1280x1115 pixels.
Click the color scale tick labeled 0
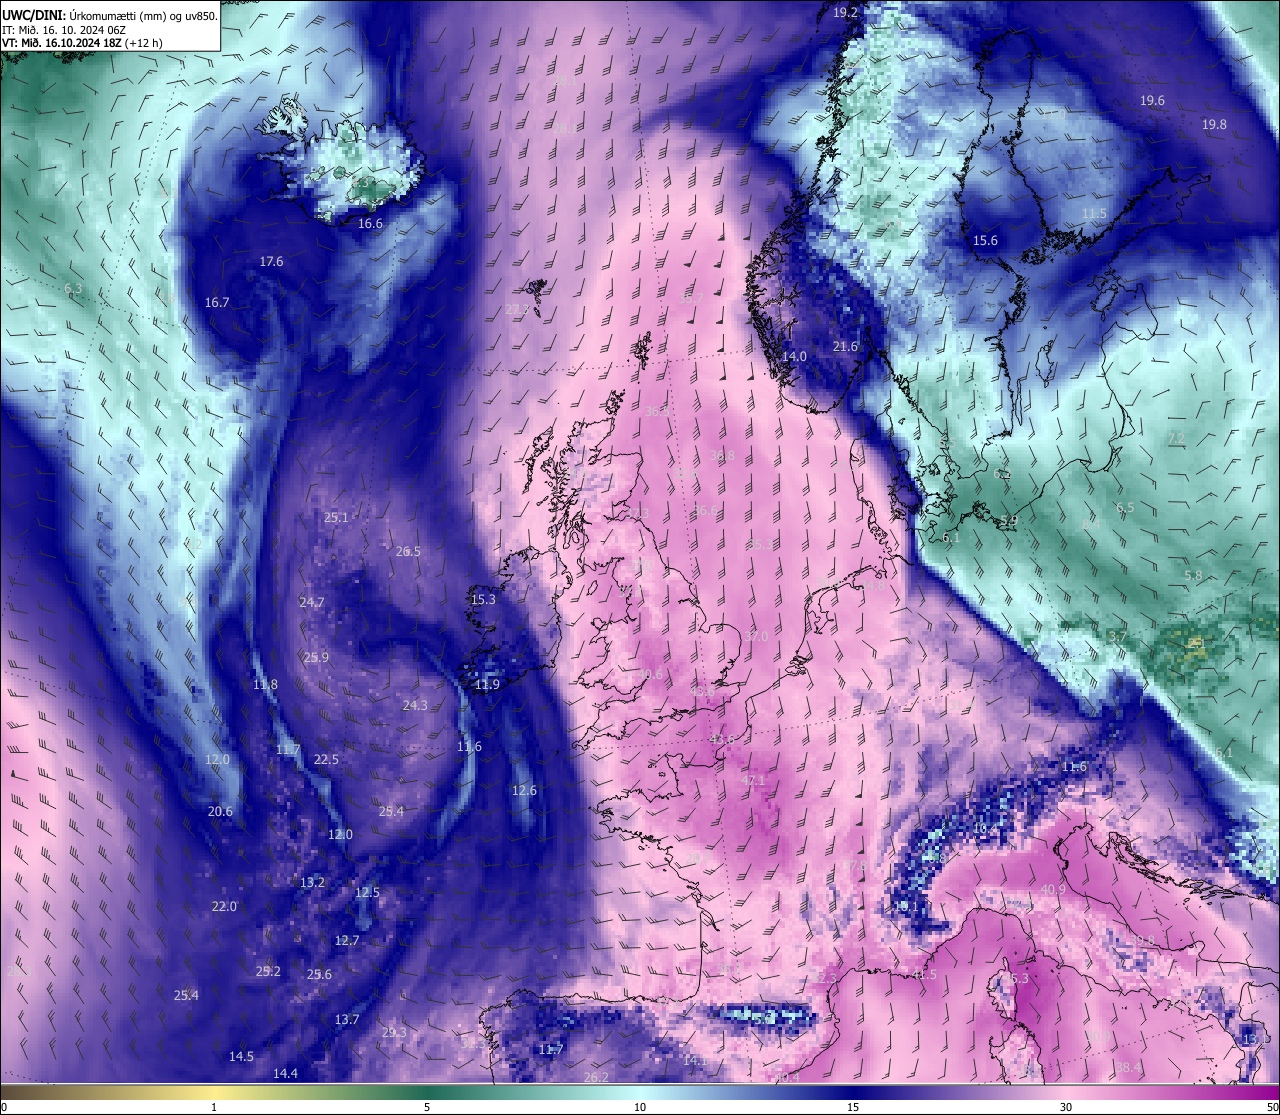pyautogui.click(x=4, y=1108)
